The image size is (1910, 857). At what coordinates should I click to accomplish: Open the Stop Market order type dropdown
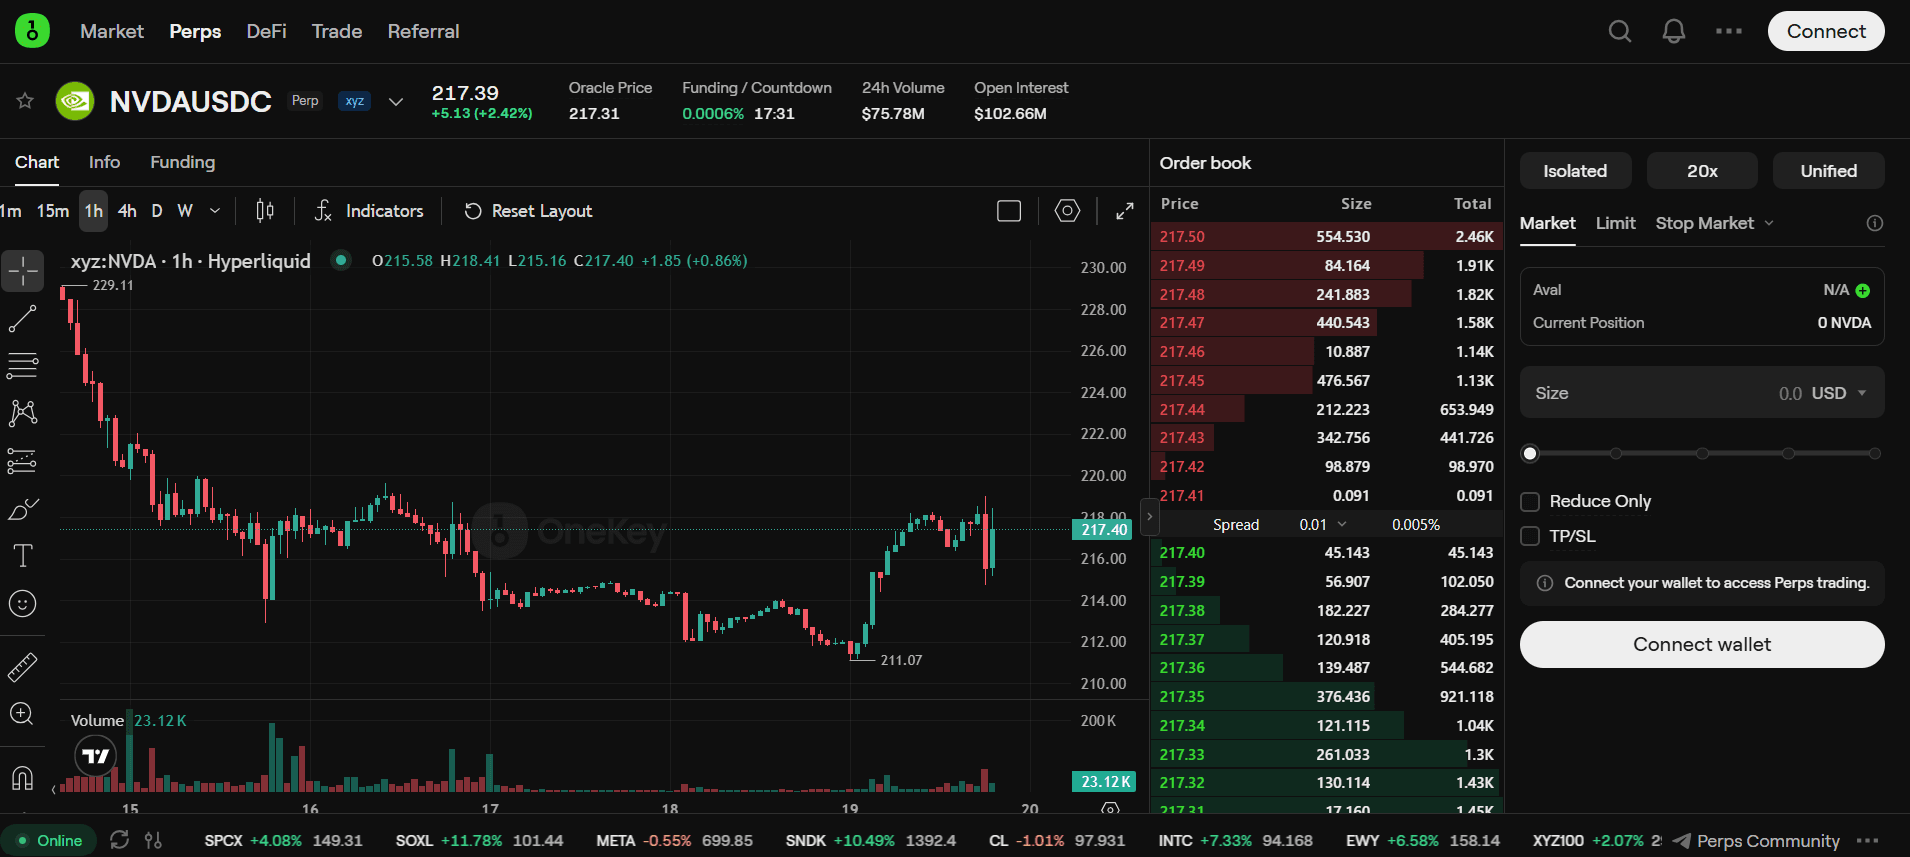[1715, 223]
